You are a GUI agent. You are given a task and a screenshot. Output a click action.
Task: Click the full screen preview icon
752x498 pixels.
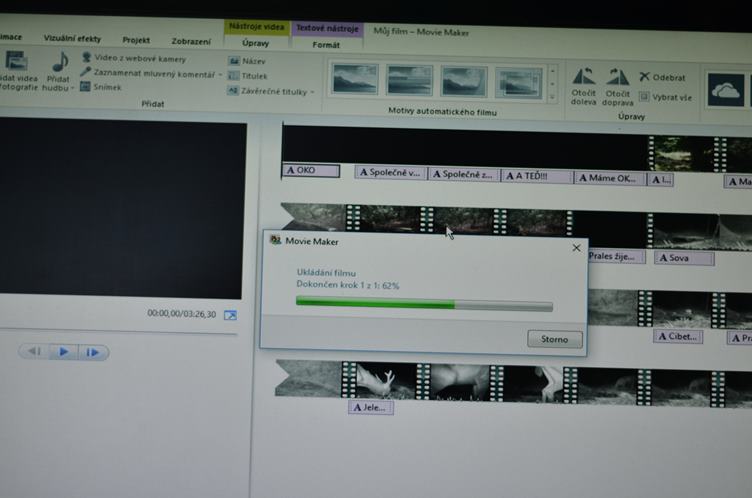click(231, 315)
